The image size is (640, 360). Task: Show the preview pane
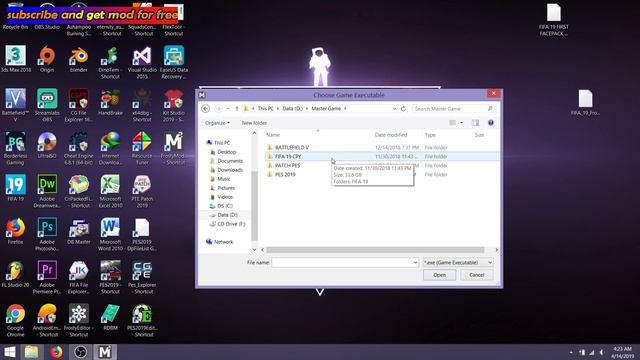point(475,123)
